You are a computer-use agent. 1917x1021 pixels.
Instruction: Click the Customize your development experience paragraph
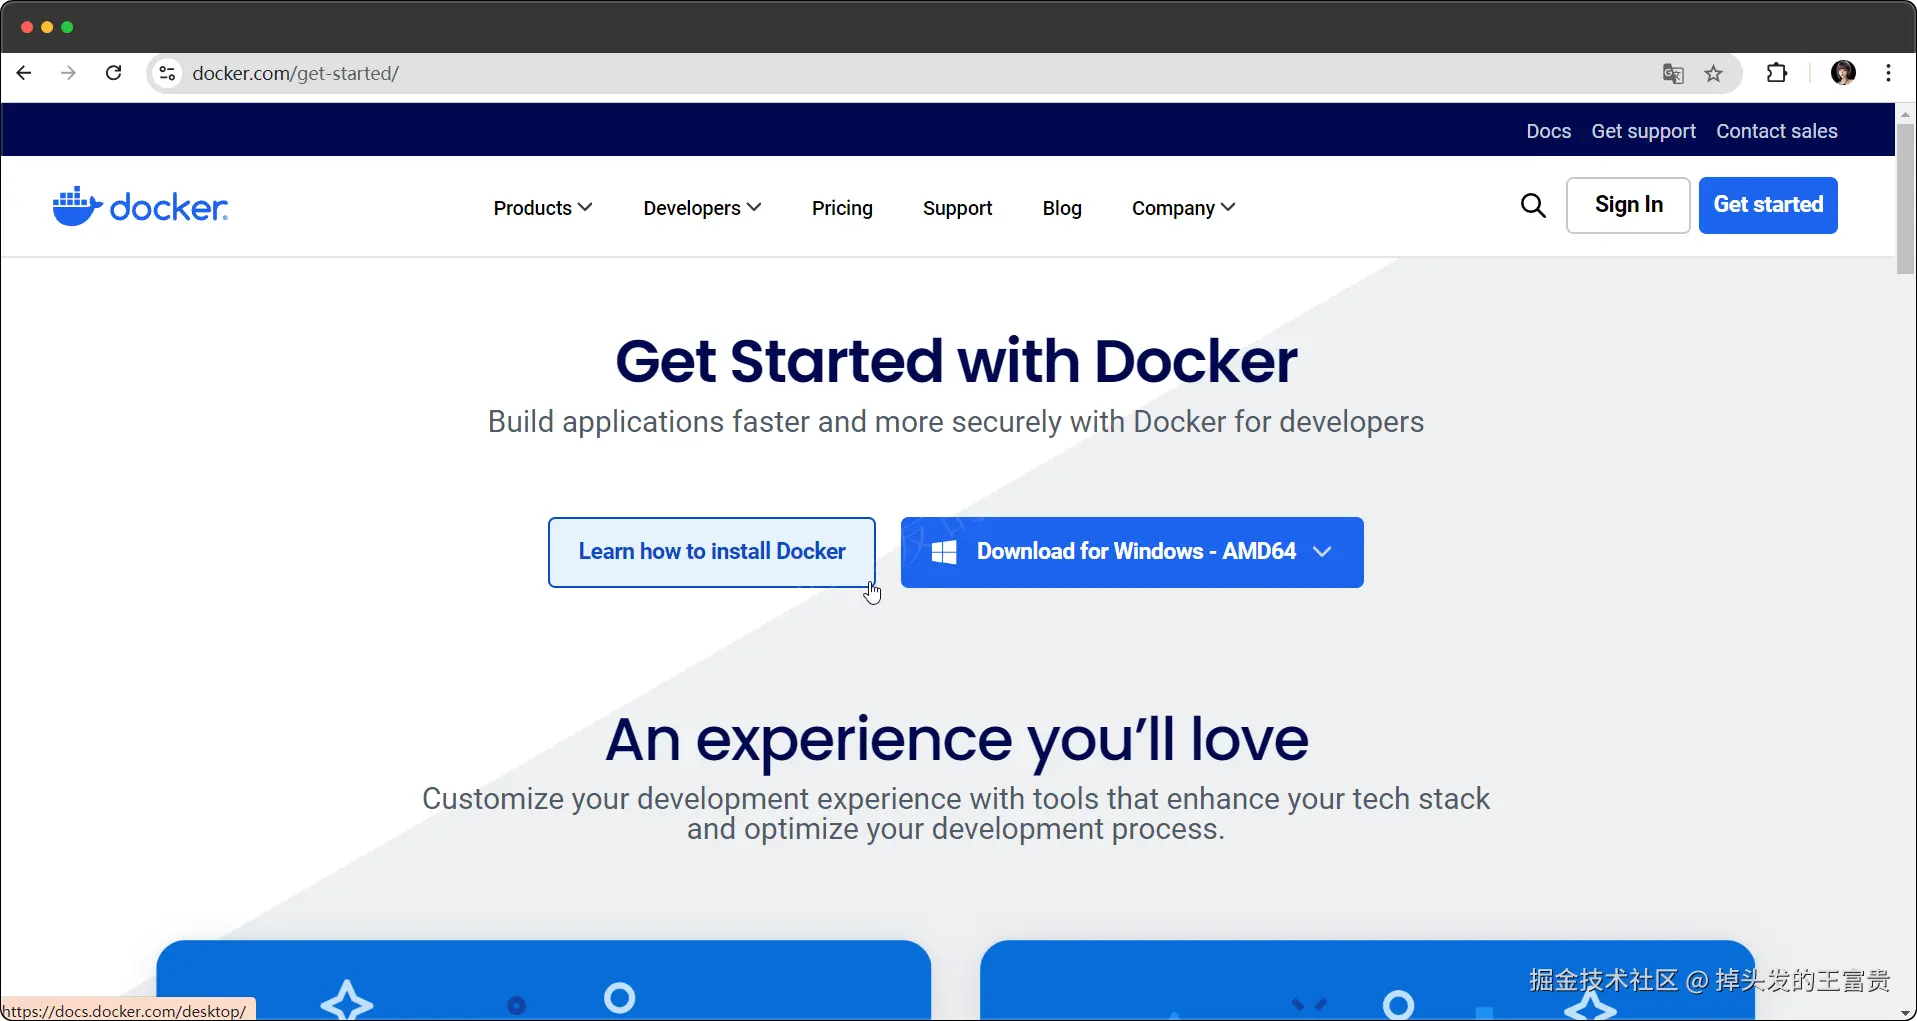pos(956,814)
